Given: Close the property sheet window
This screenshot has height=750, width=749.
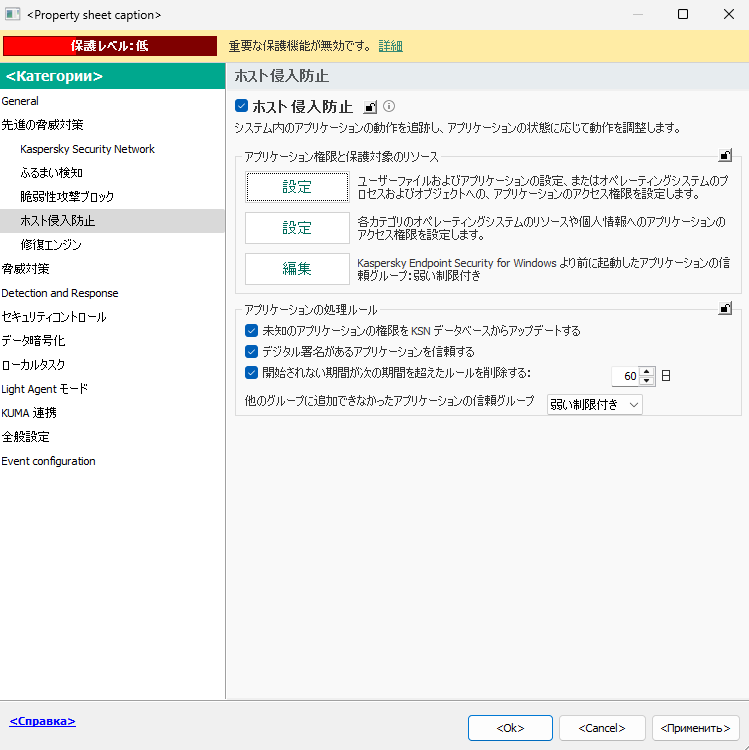Looking at the screenshot, I should (728, 14).
